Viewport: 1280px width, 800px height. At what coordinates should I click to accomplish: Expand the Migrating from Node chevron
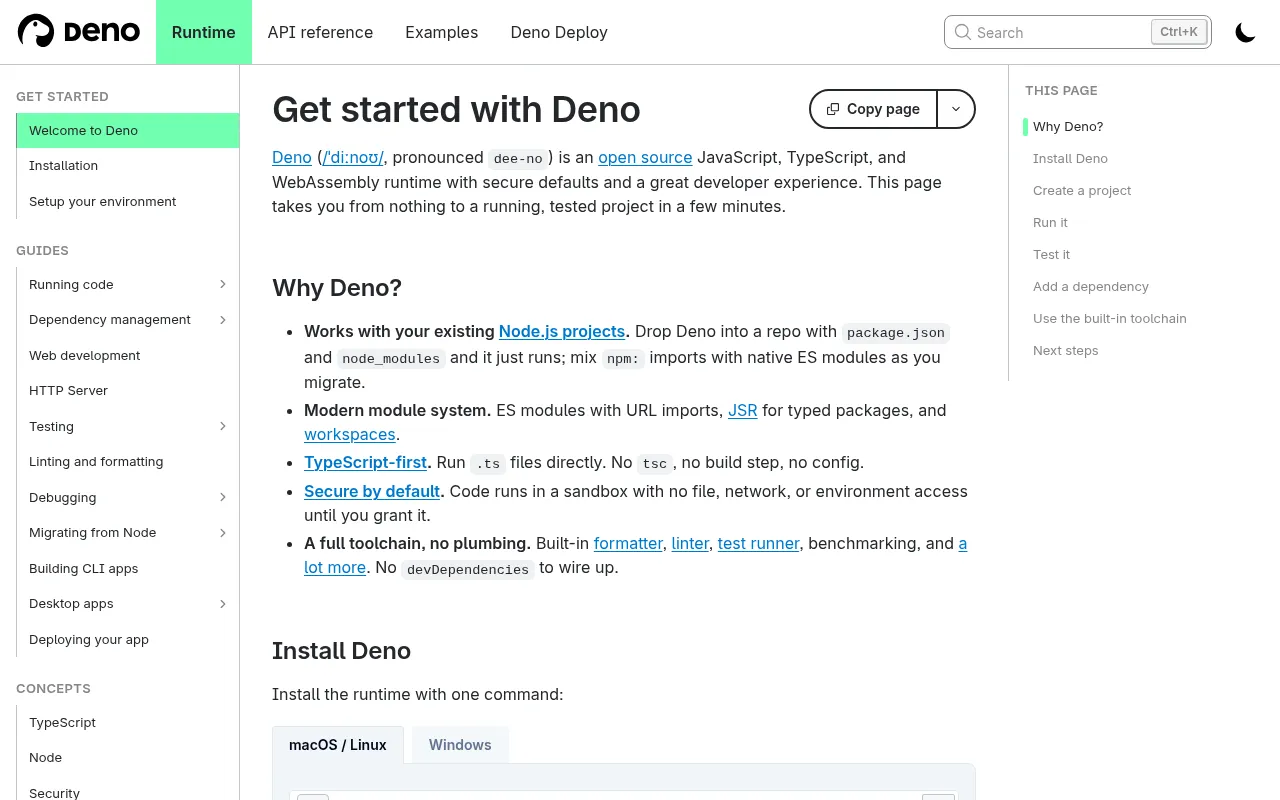click(223, 533)
